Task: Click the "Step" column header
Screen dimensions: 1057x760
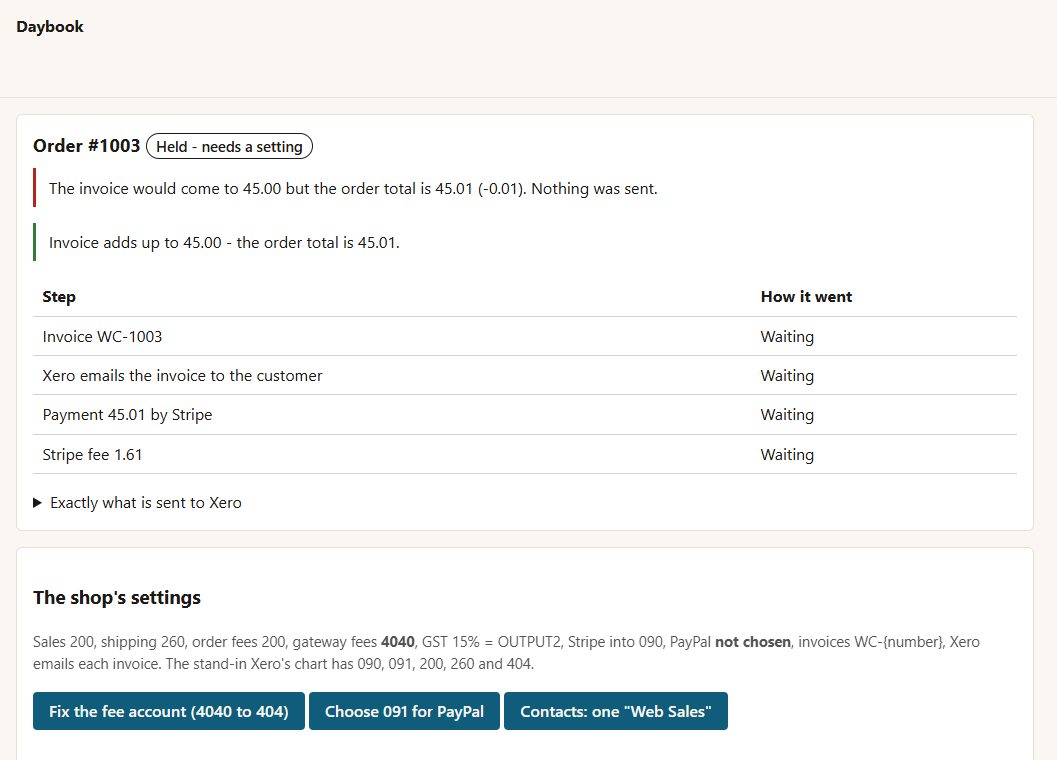Action: point(59,297)
